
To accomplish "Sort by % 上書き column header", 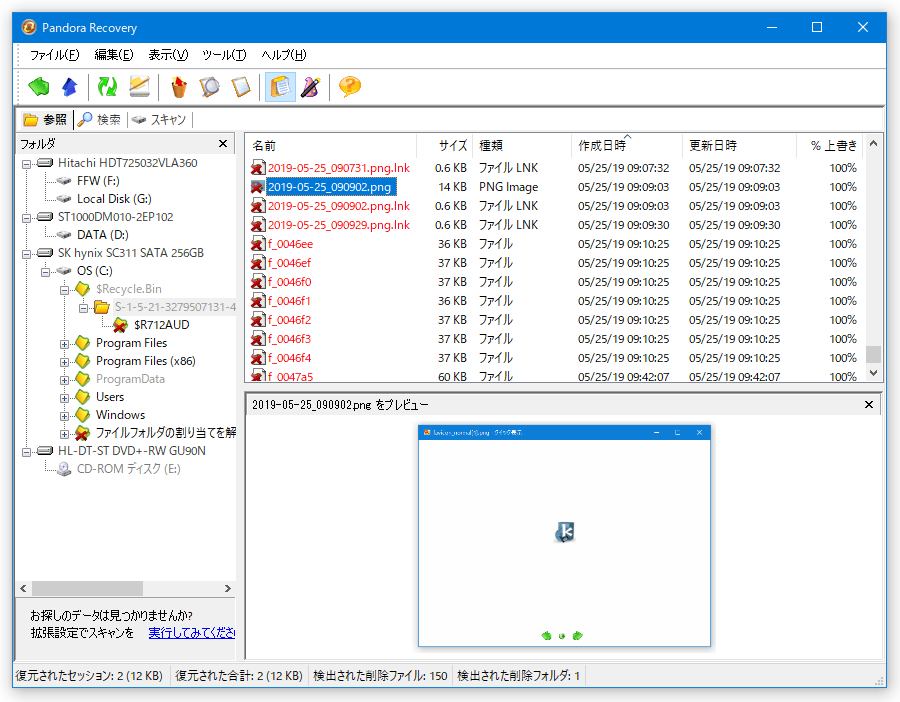I will tap(831, 145).
